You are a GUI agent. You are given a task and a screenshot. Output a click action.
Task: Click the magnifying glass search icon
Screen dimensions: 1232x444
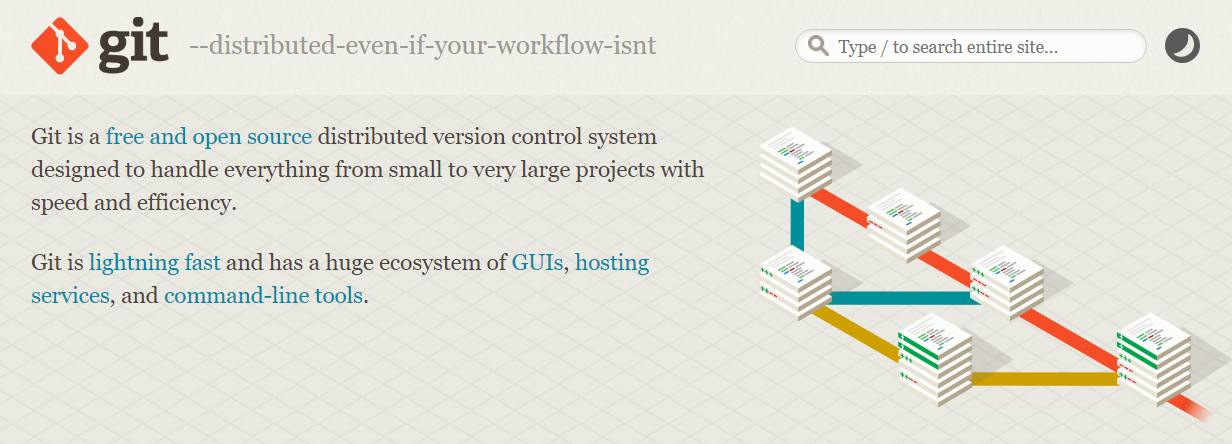coord(818,46)
